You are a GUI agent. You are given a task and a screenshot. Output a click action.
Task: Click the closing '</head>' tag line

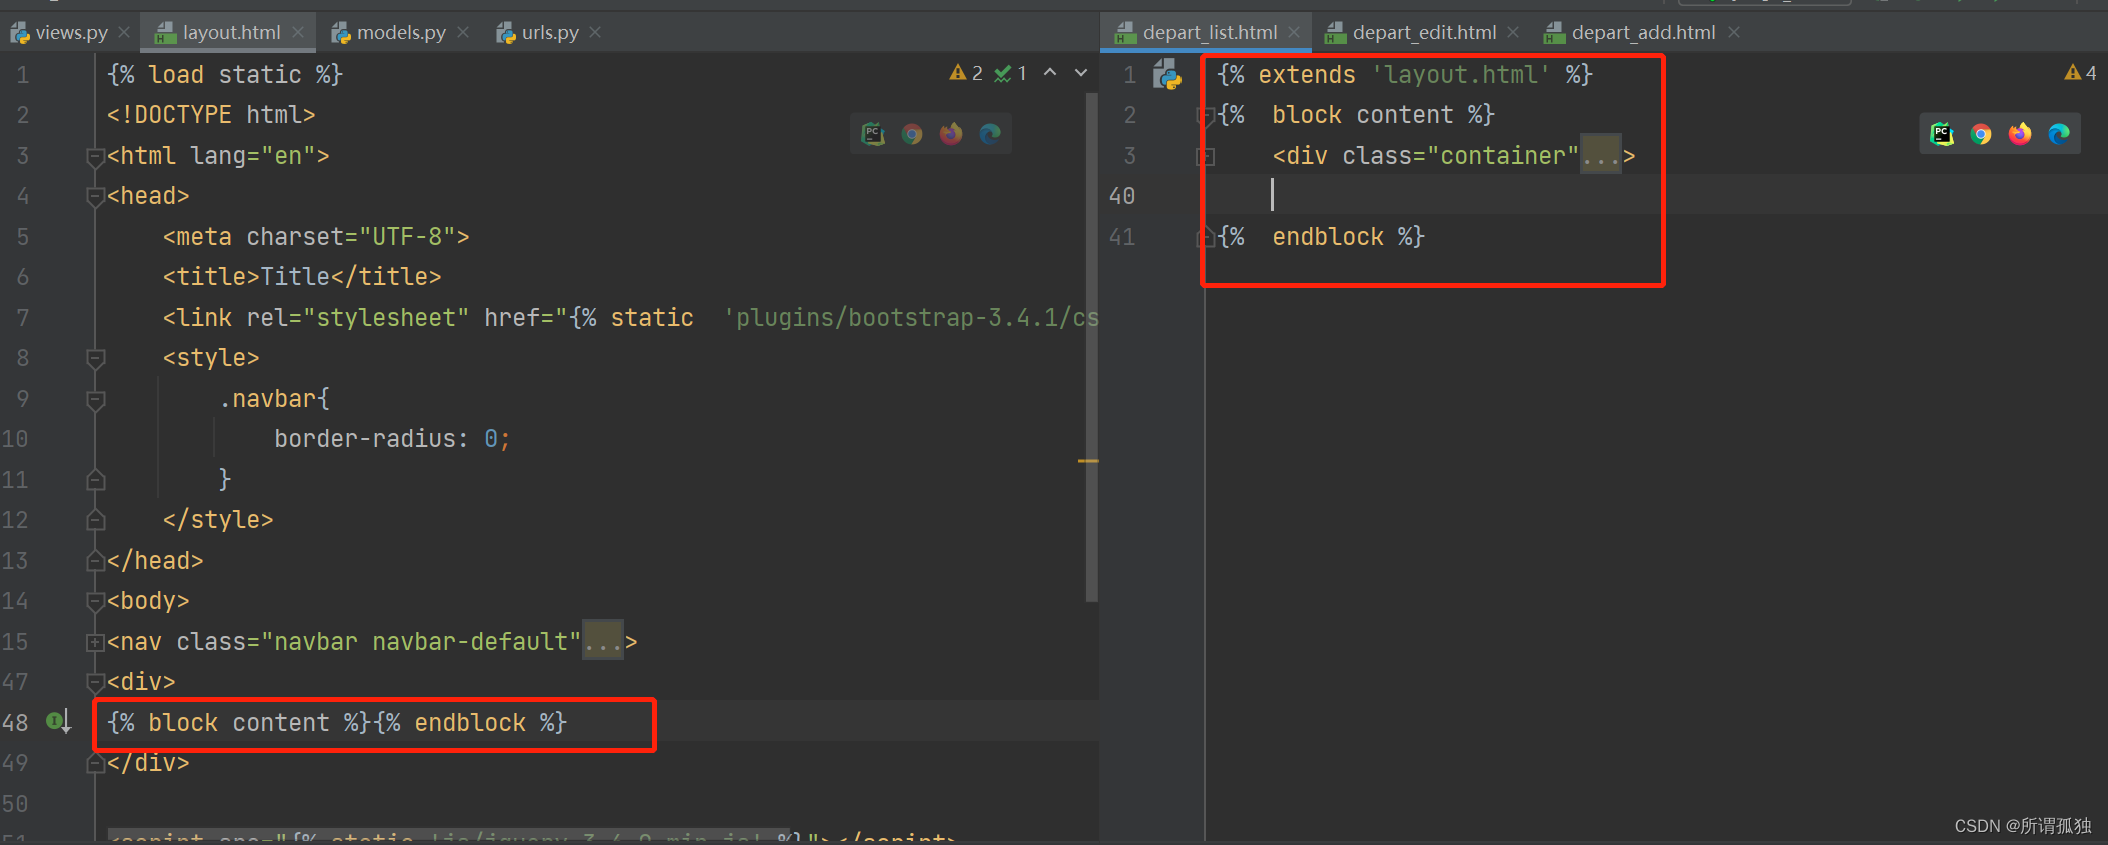tap(155, 561)
